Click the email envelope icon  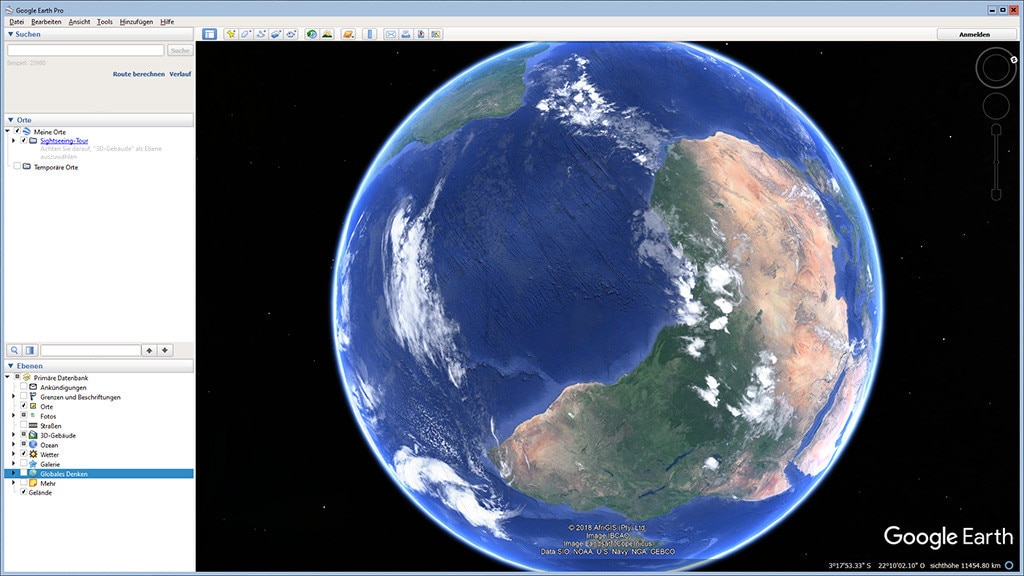(x=391, y=34)
